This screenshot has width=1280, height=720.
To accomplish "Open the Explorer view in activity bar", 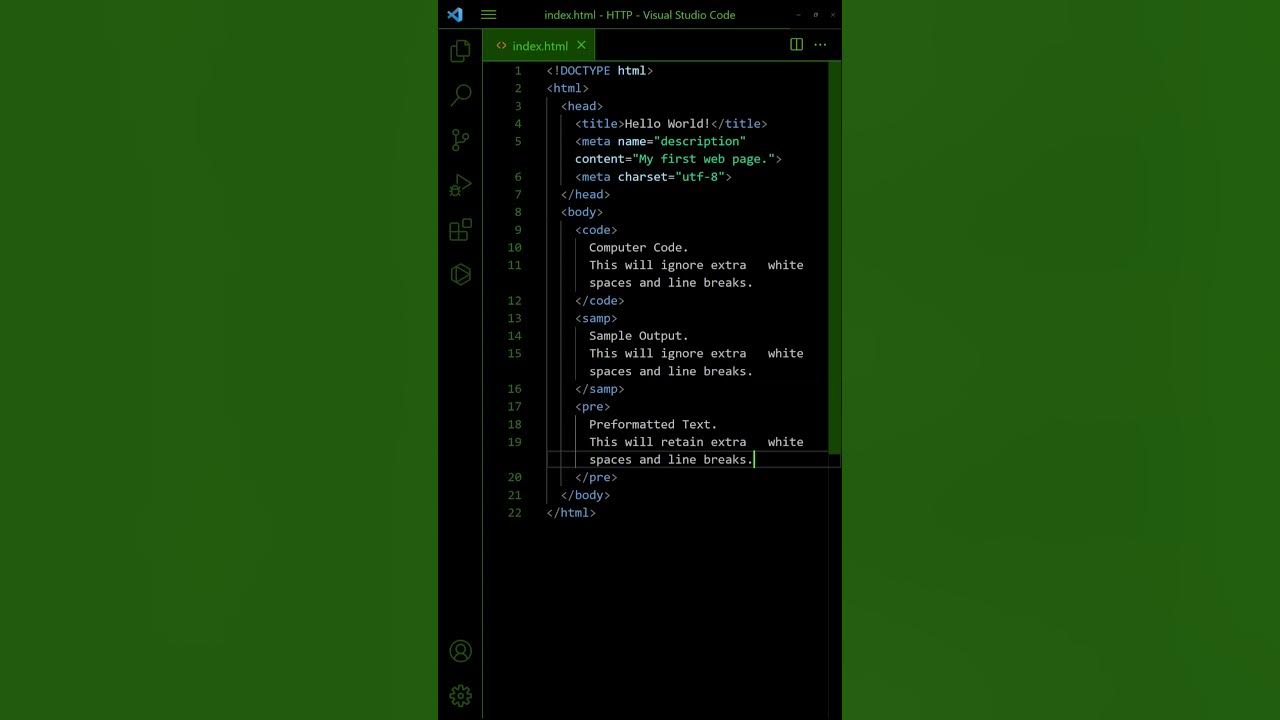I will (x=460, y=51).
